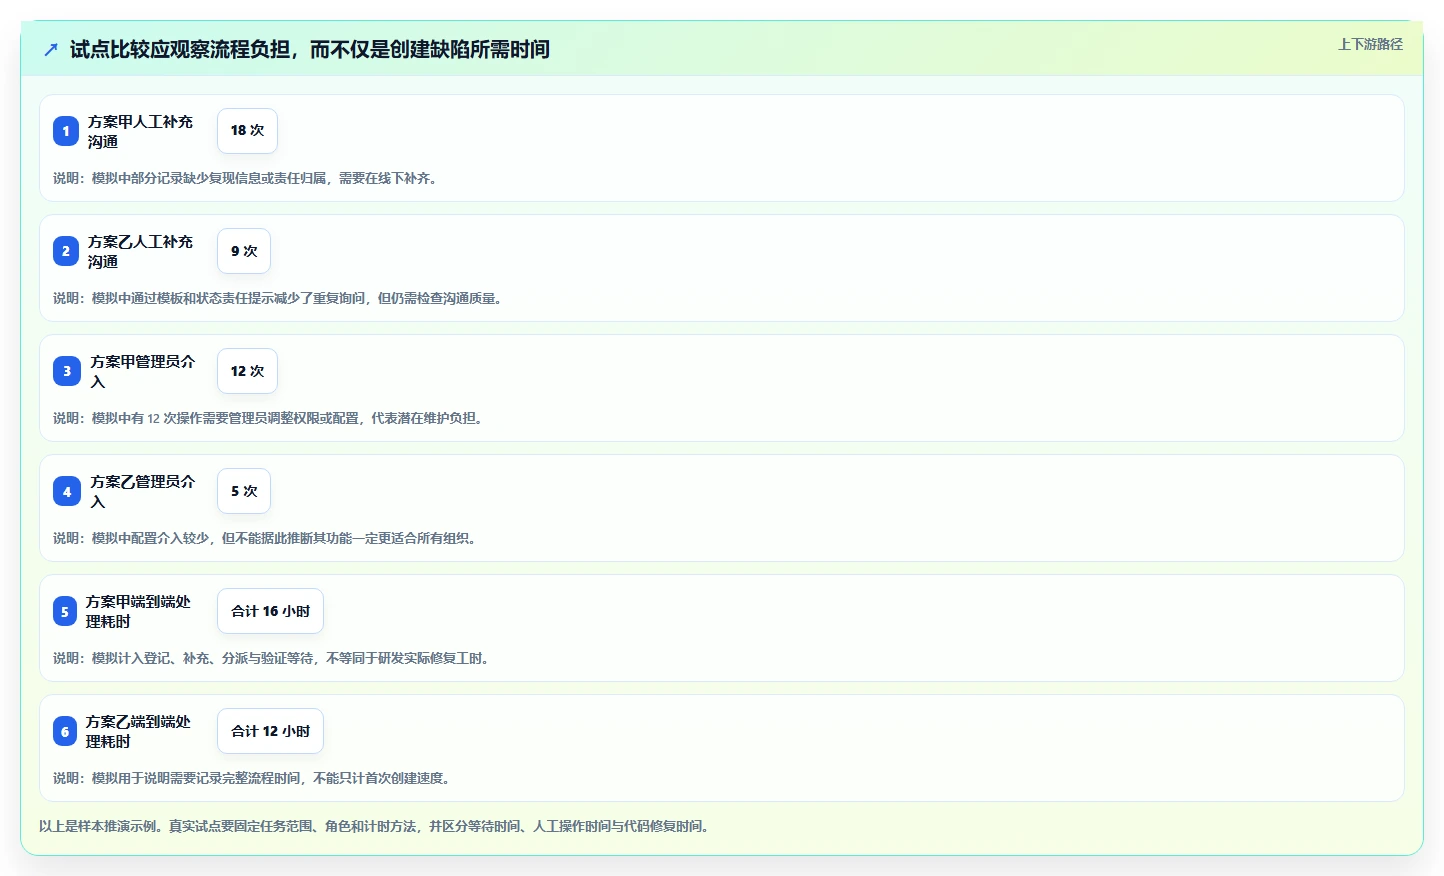
Task: Click the 18 次 value chip
Action: (x=247, y=131)
